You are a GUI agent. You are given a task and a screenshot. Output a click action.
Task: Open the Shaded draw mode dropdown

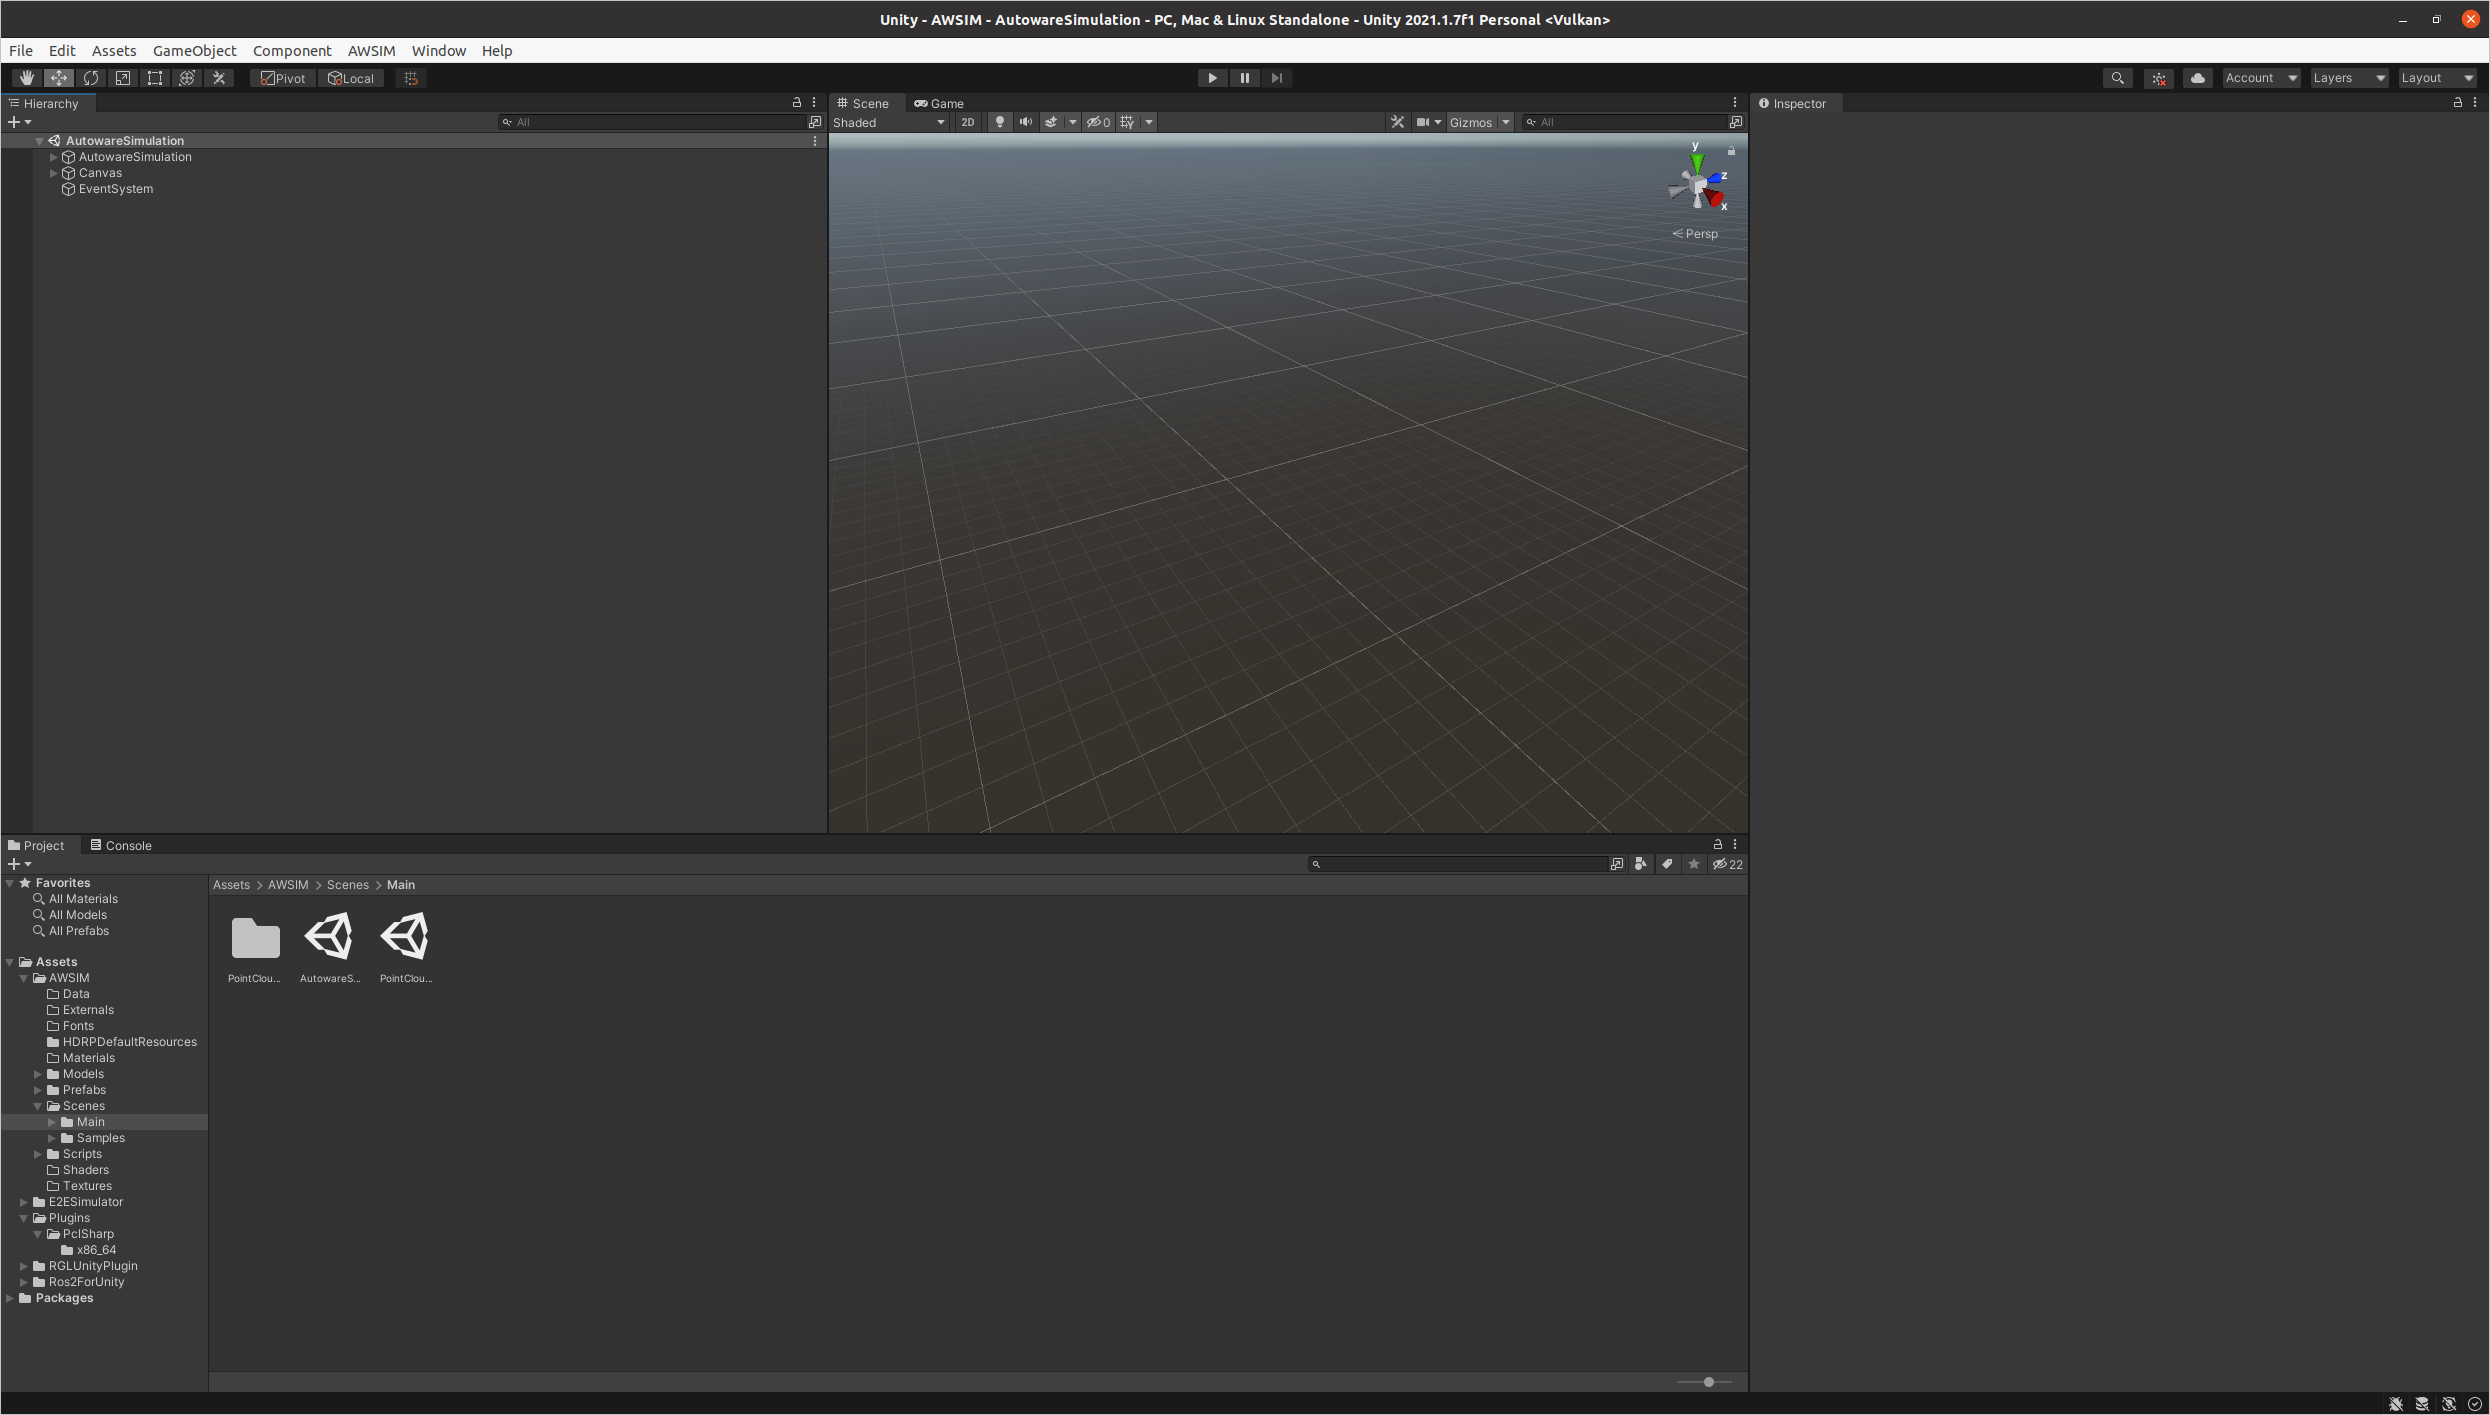[x=887, y=121]
